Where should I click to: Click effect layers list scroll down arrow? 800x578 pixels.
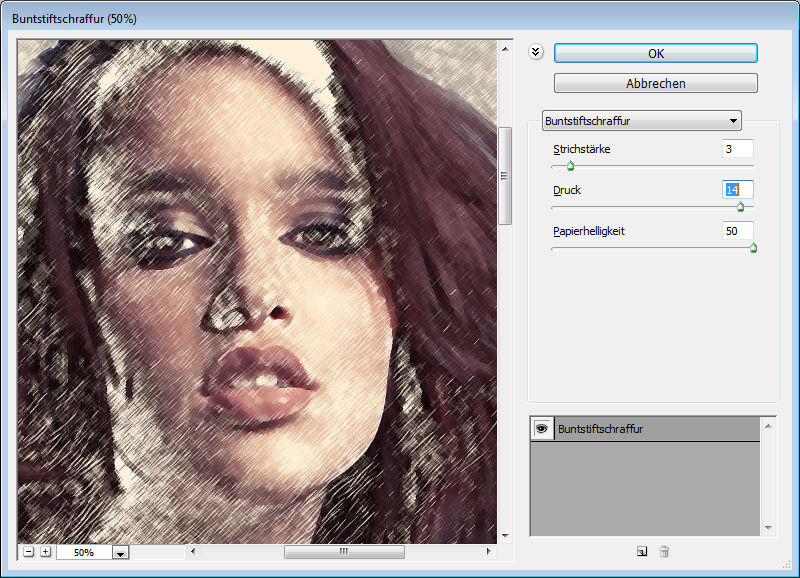768,528
